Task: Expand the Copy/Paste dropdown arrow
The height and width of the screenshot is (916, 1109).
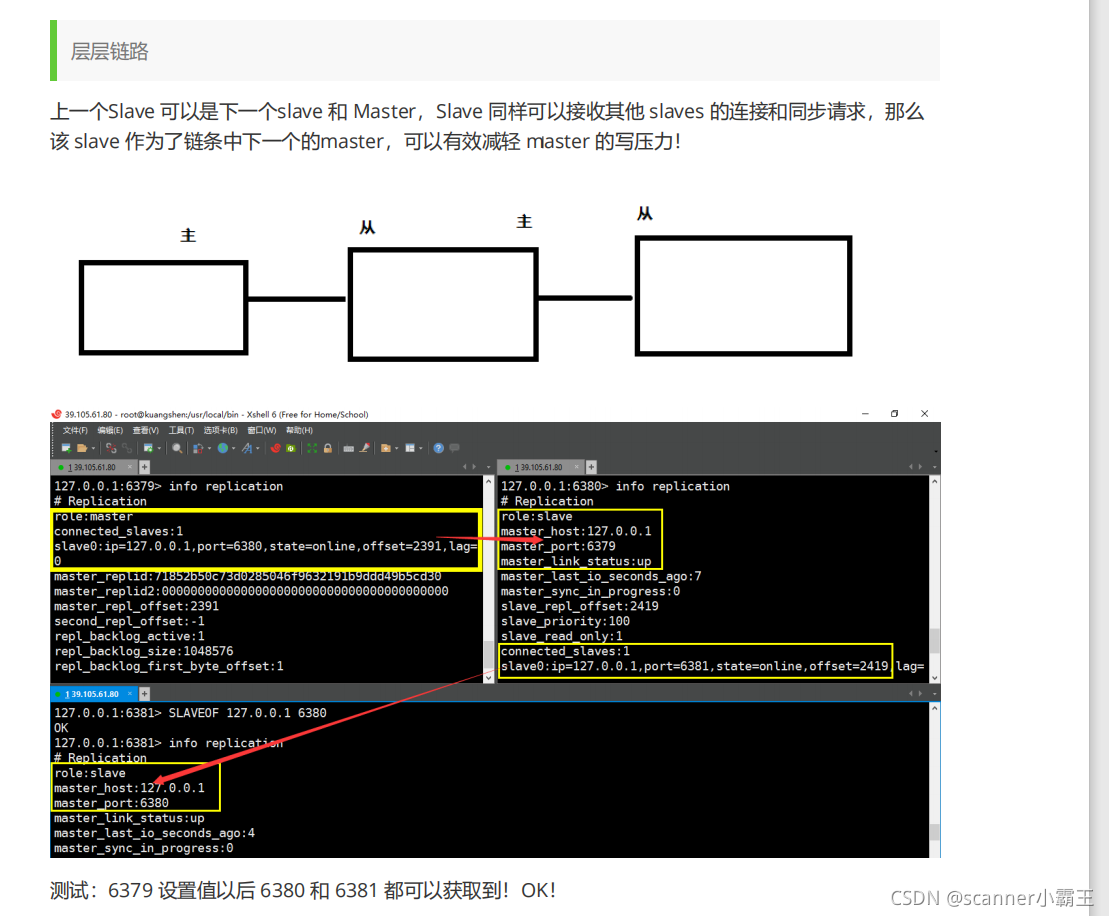Action: [x=209, y=448]
